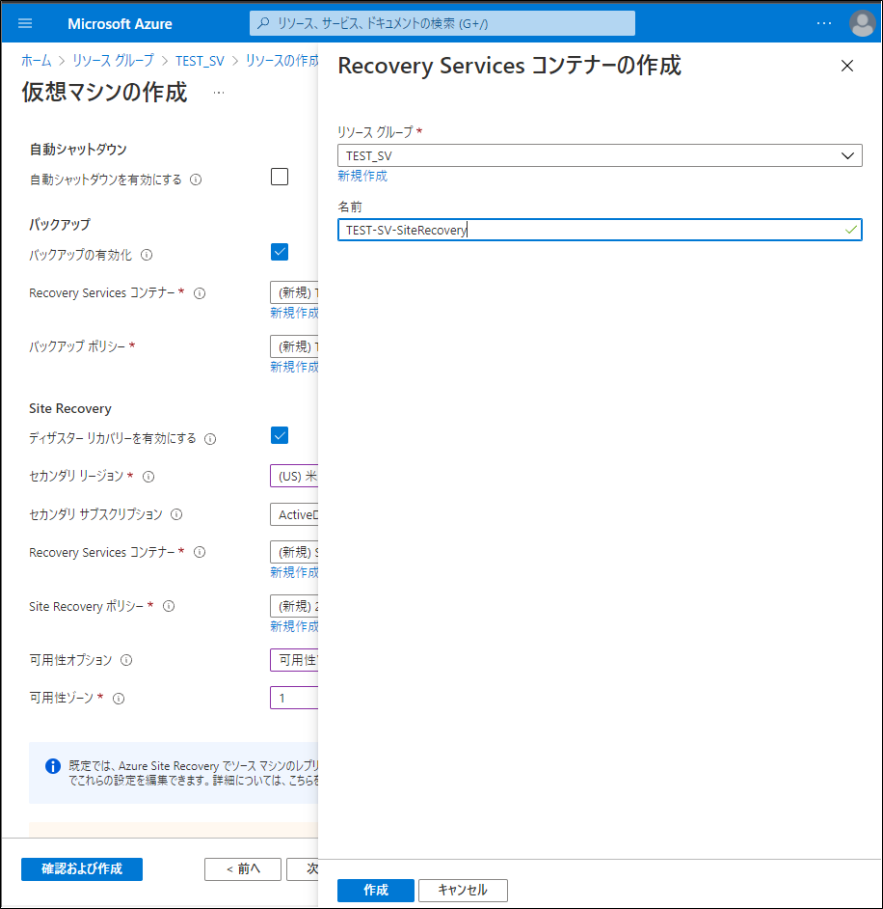Click the < 前へ button
Viewport: 883px width, 909px height.
(x=242, y=869)
